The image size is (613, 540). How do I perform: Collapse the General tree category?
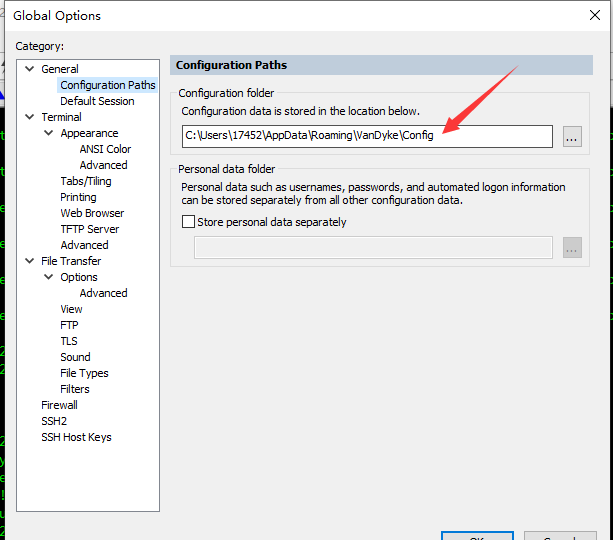28,69
